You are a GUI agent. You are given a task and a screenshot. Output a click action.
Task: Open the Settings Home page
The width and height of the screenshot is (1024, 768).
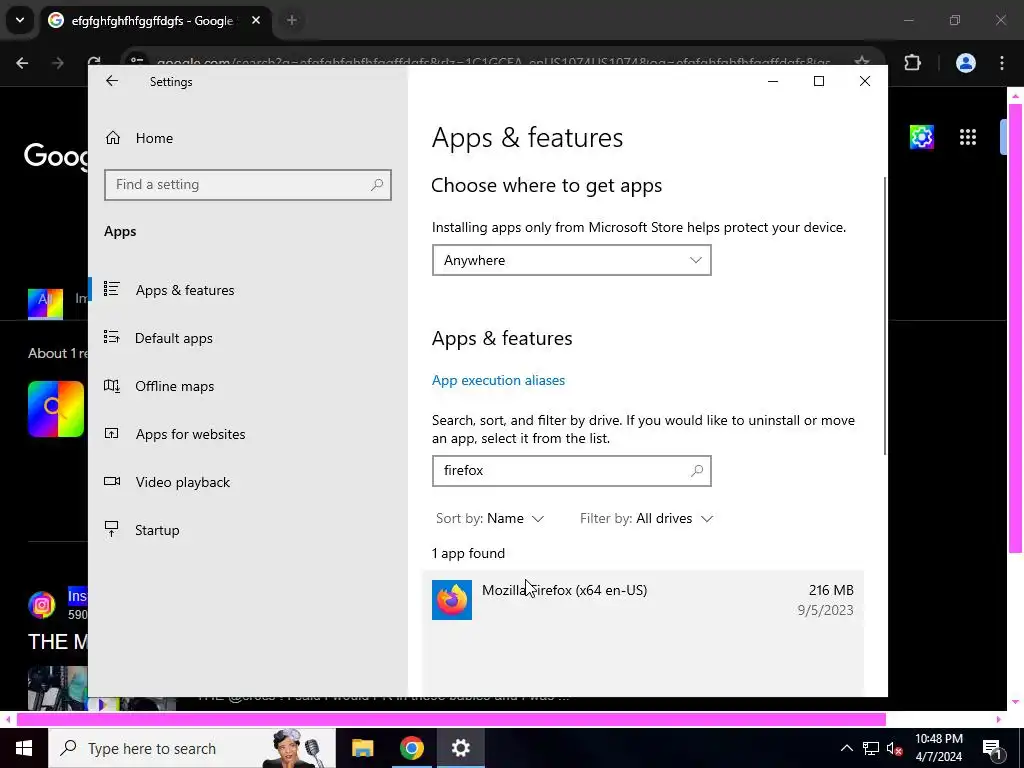154,138
